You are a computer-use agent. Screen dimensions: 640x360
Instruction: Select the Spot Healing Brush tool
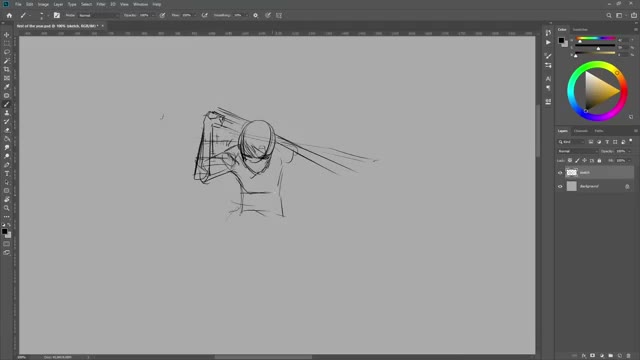coord(7,95)
